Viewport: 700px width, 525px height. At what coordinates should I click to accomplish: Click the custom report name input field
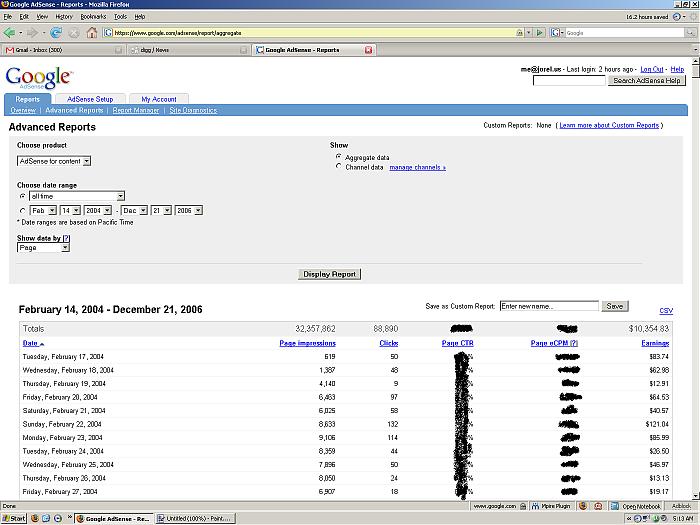pos(549,306)
